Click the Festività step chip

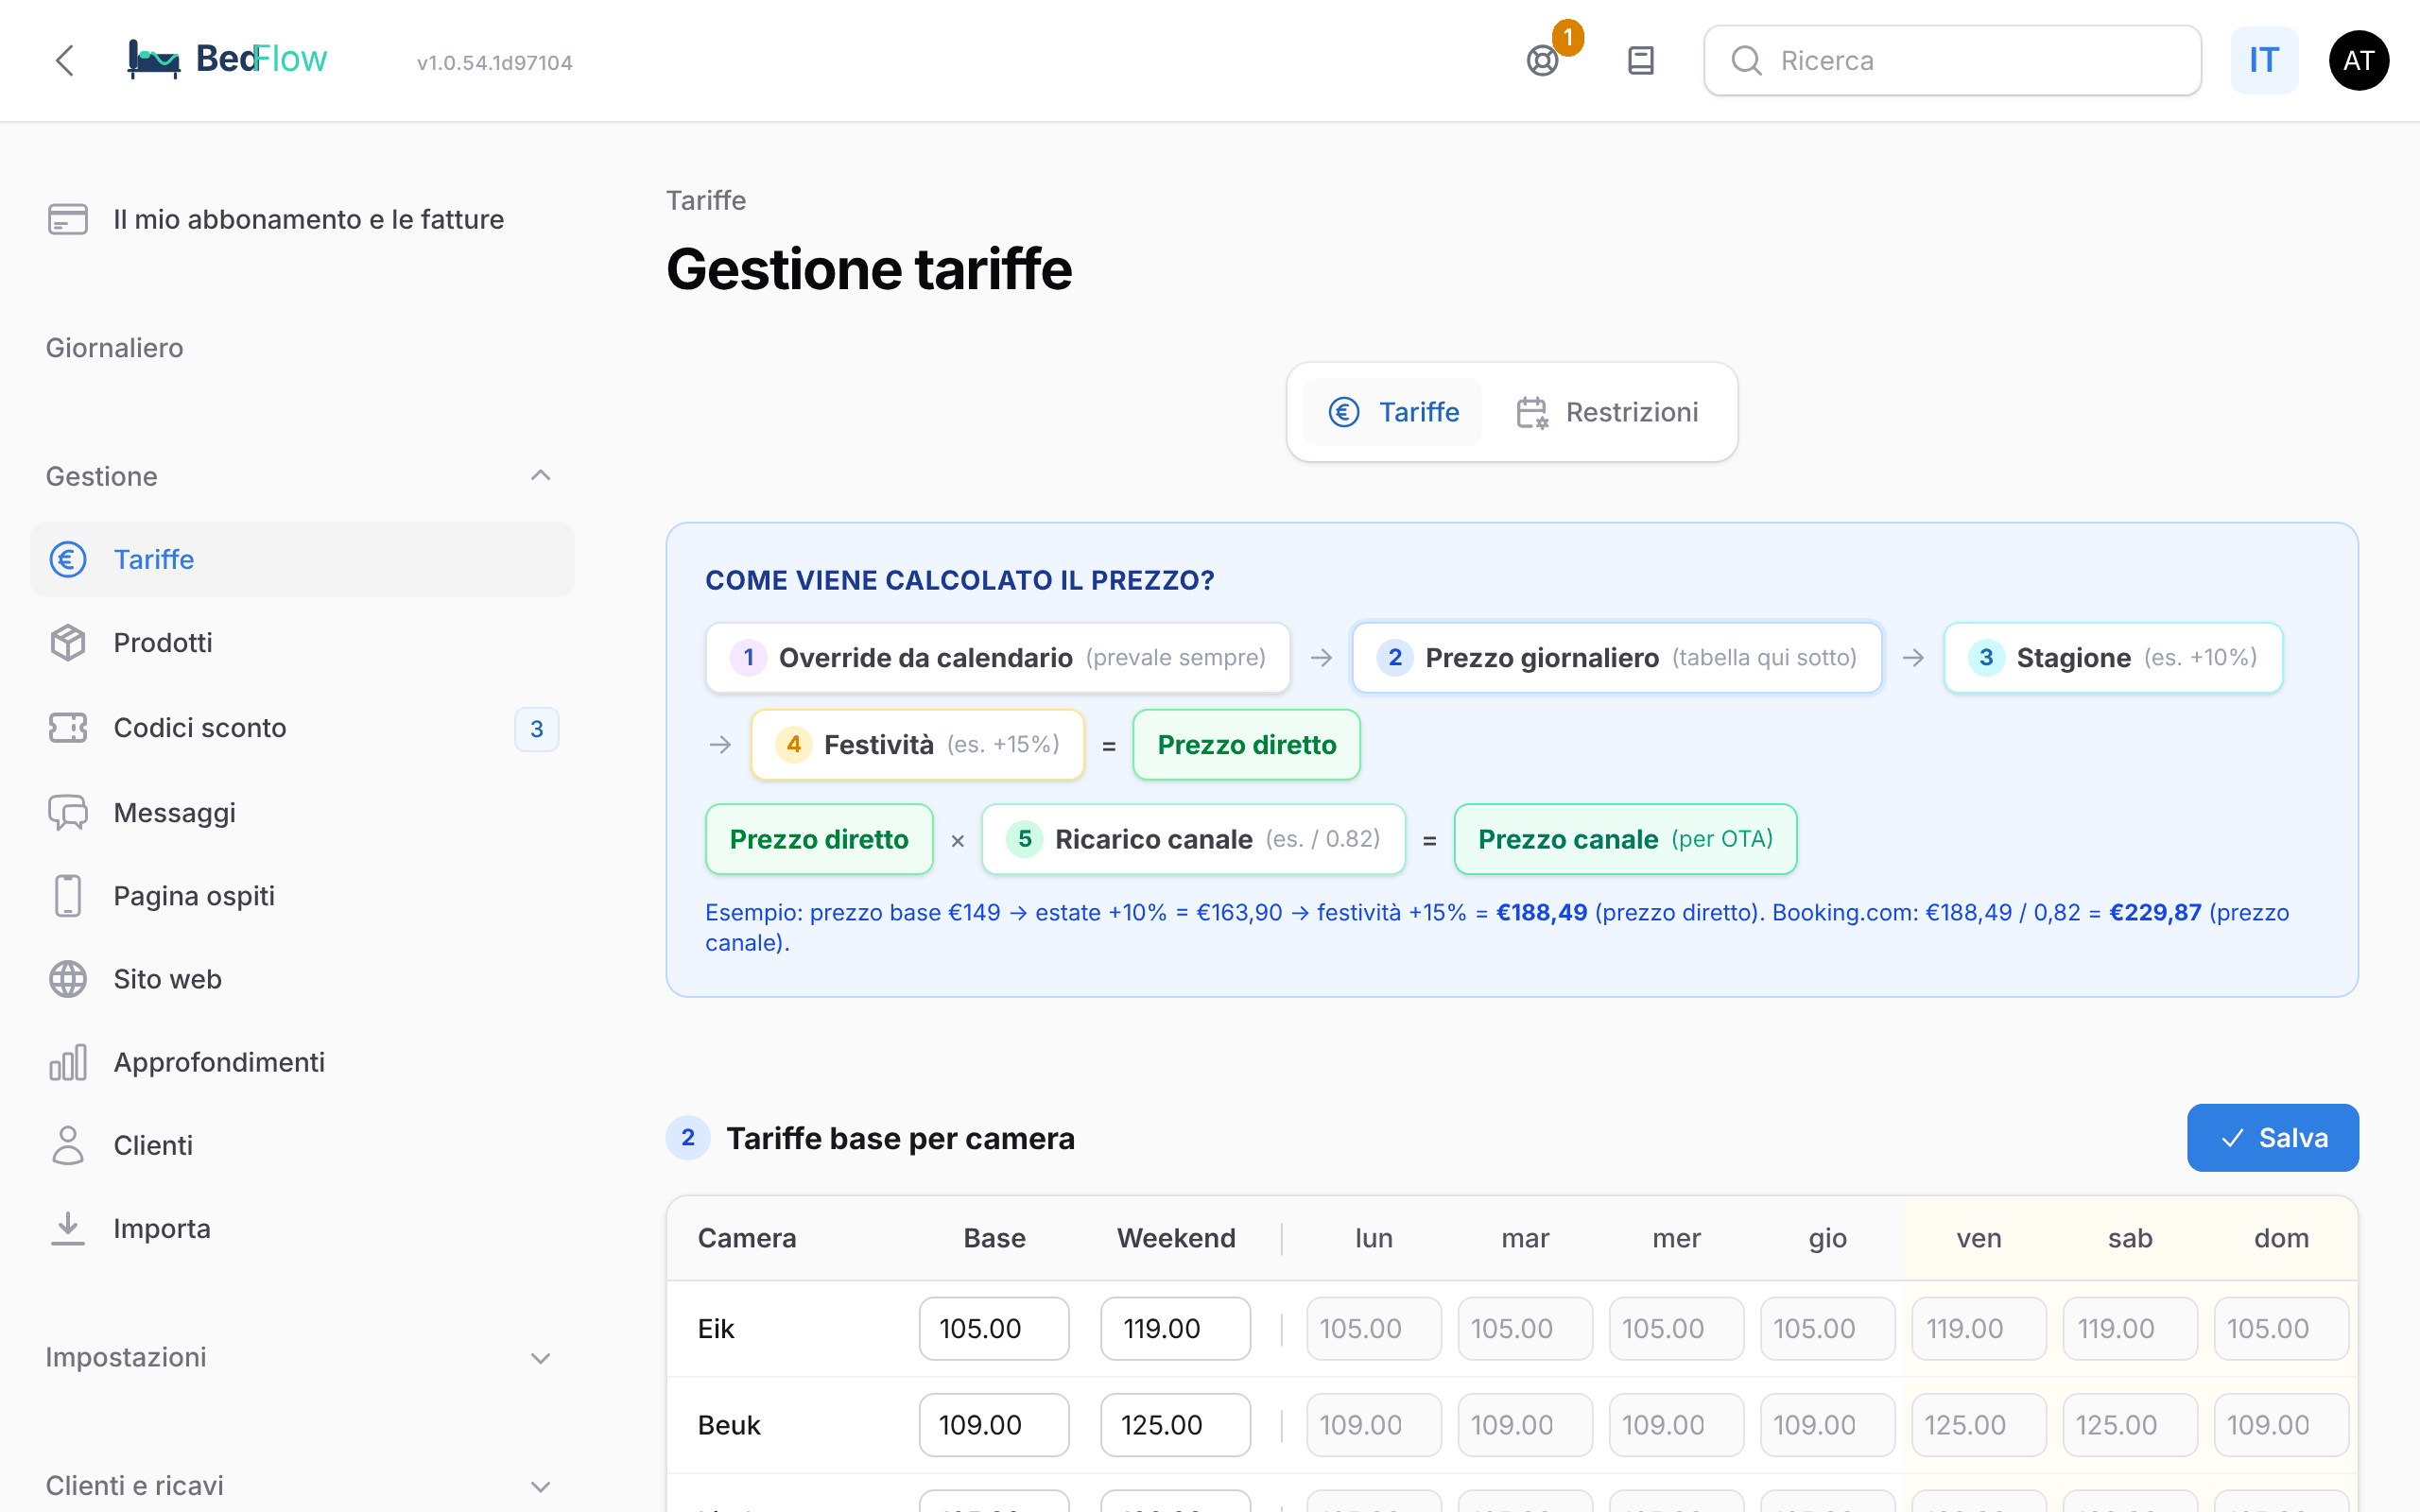click(x=917, y=745)
